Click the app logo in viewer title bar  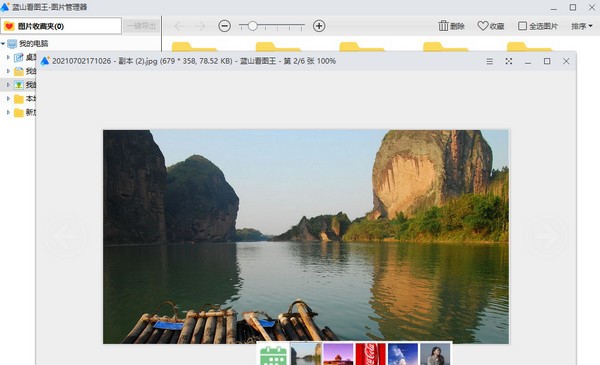point(45,61)
